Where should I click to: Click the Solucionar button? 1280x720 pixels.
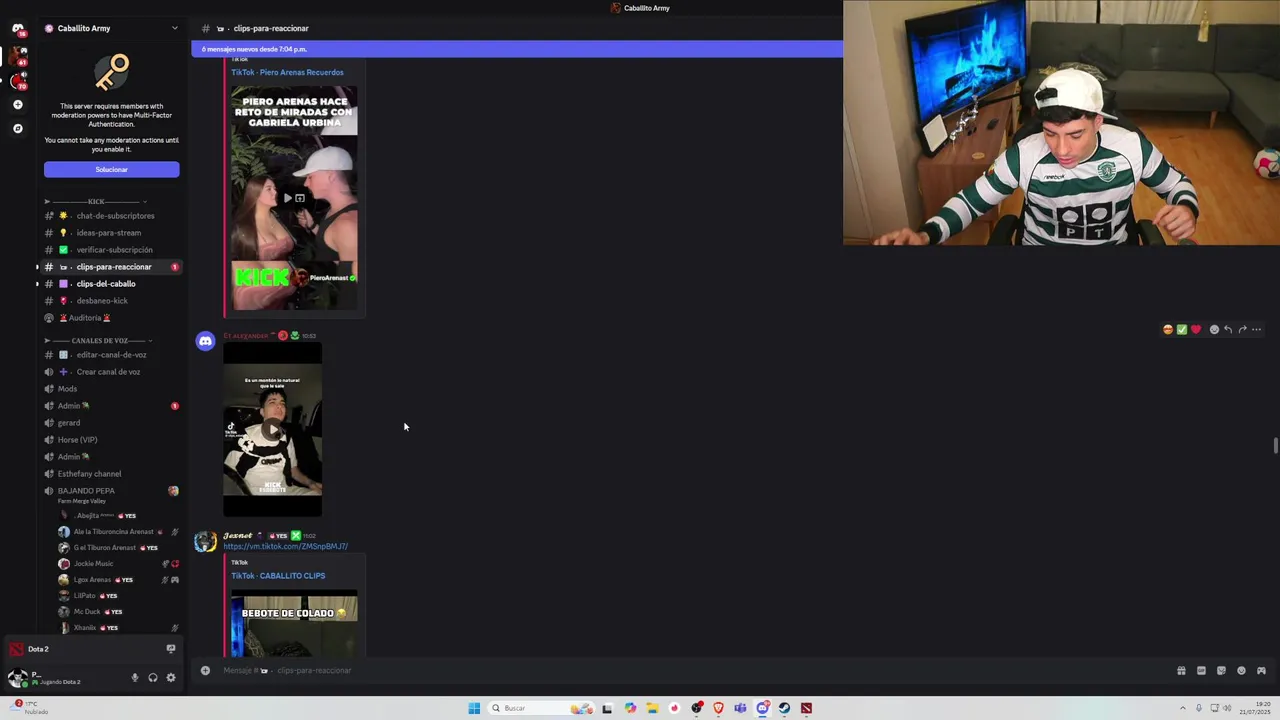111,169
